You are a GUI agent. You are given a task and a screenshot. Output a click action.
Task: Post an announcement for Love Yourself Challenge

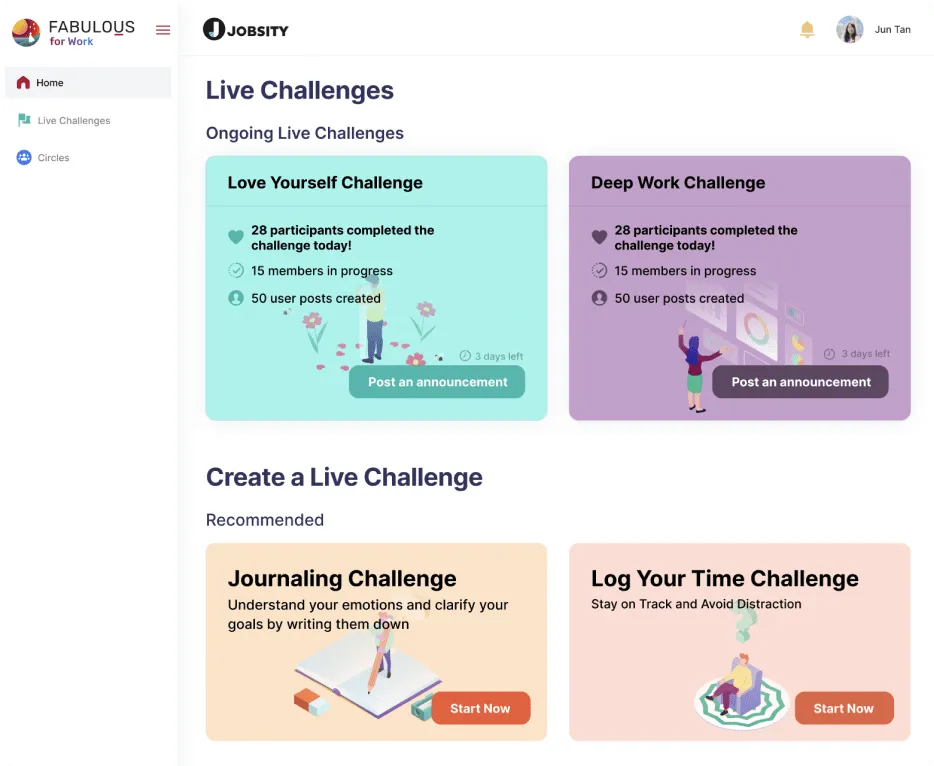point(437,382)
